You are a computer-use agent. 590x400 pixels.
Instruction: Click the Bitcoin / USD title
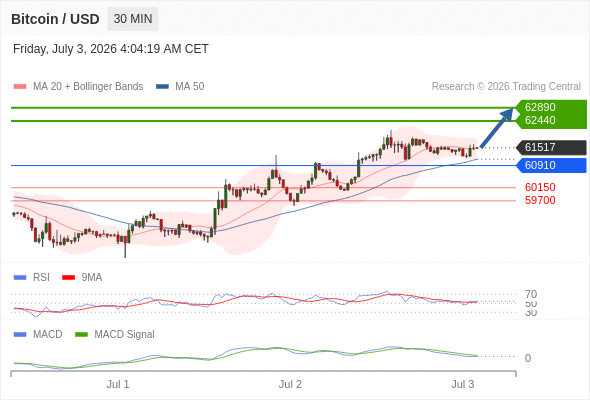point(55,19)
